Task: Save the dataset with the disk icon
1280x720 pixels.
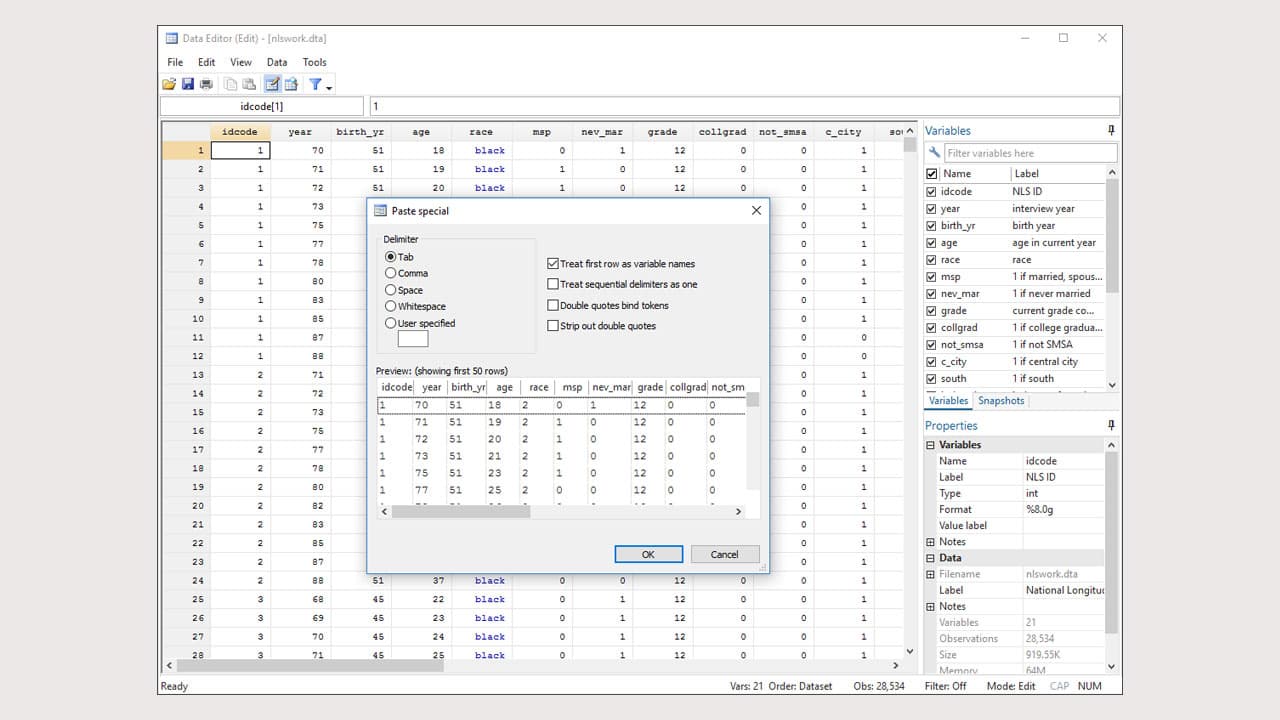Action: coord(188,84)
